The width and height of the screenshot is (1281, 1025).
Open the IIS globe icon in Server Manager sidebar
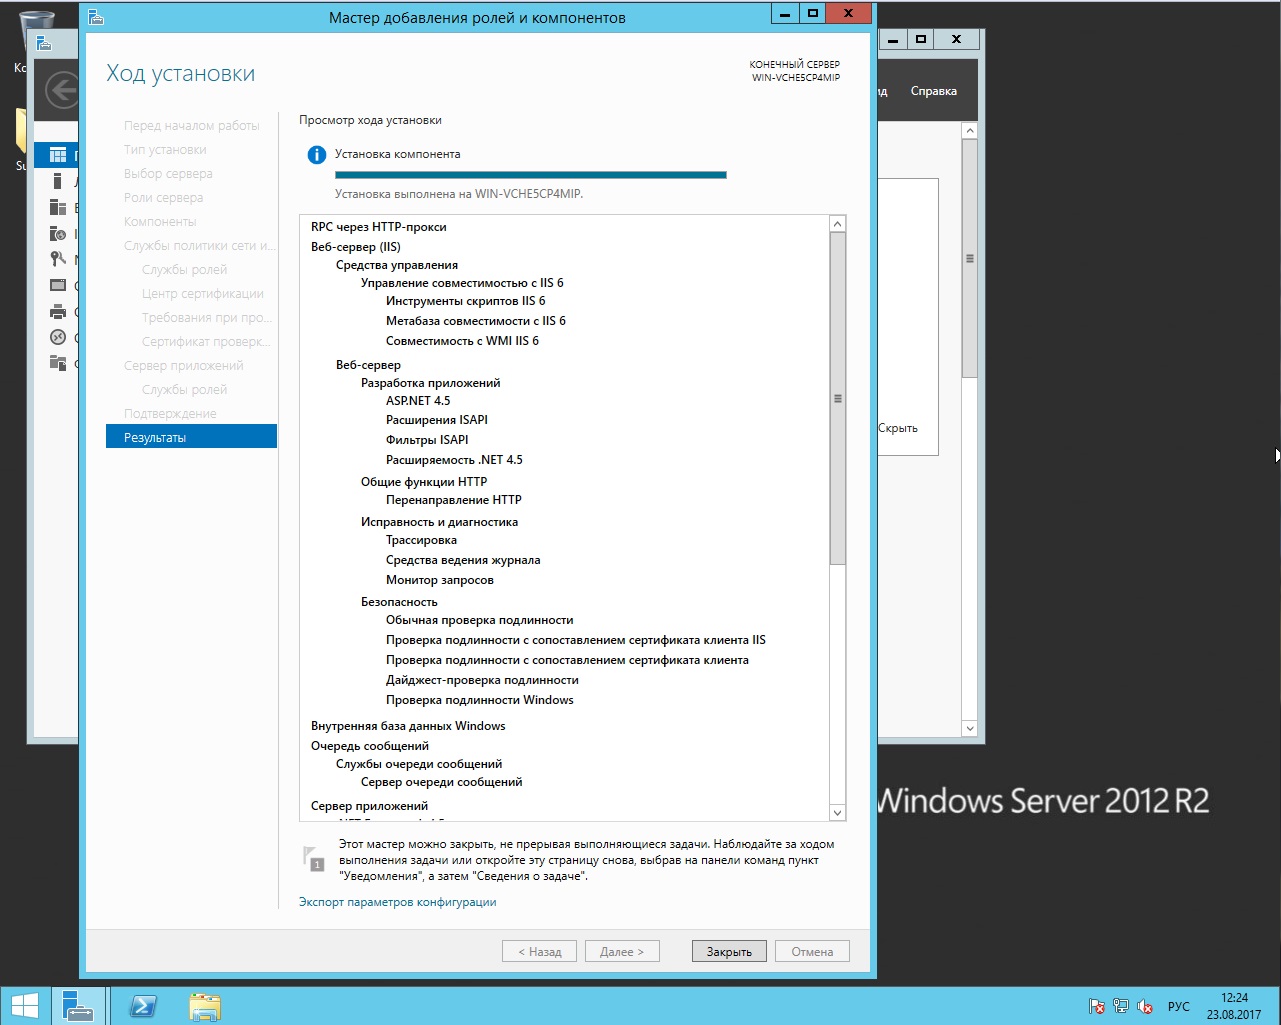click(58, 233)
